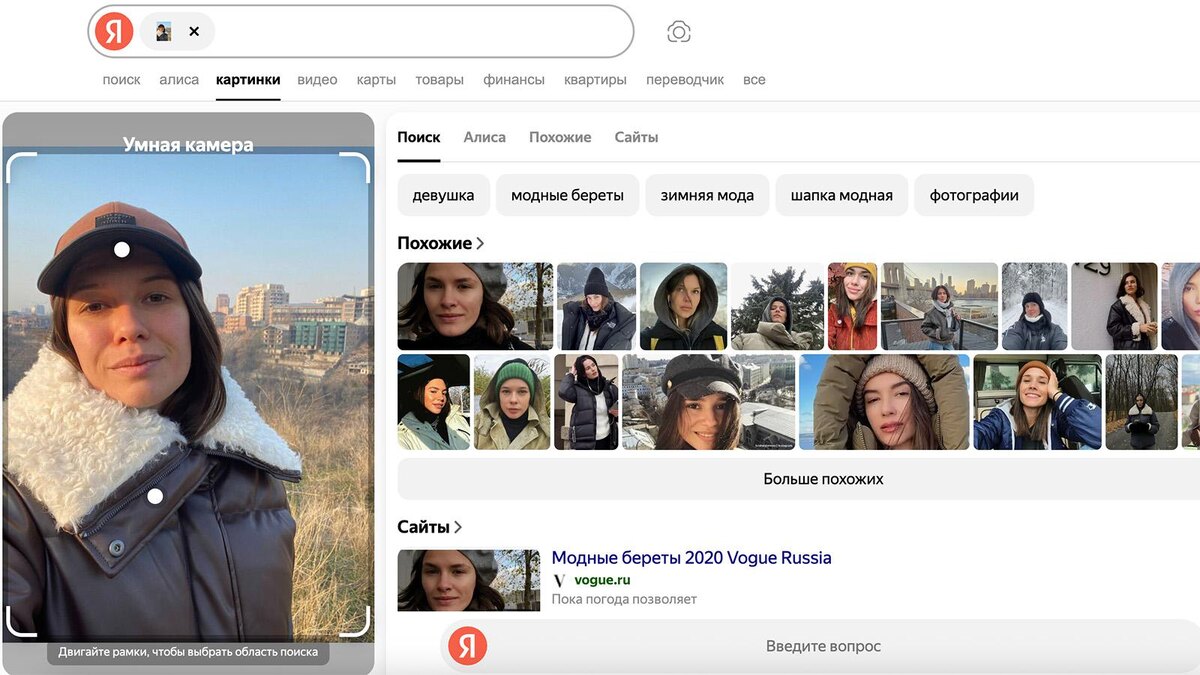Screen dimensions: 1200x675
Task: Expand the Похожие section chevron
Action: (x=481, y=242)
